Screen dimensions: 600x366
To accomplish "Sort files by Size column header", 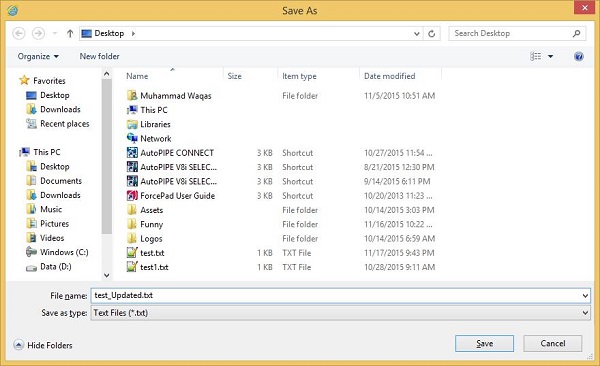I will (x=234, y=76).
